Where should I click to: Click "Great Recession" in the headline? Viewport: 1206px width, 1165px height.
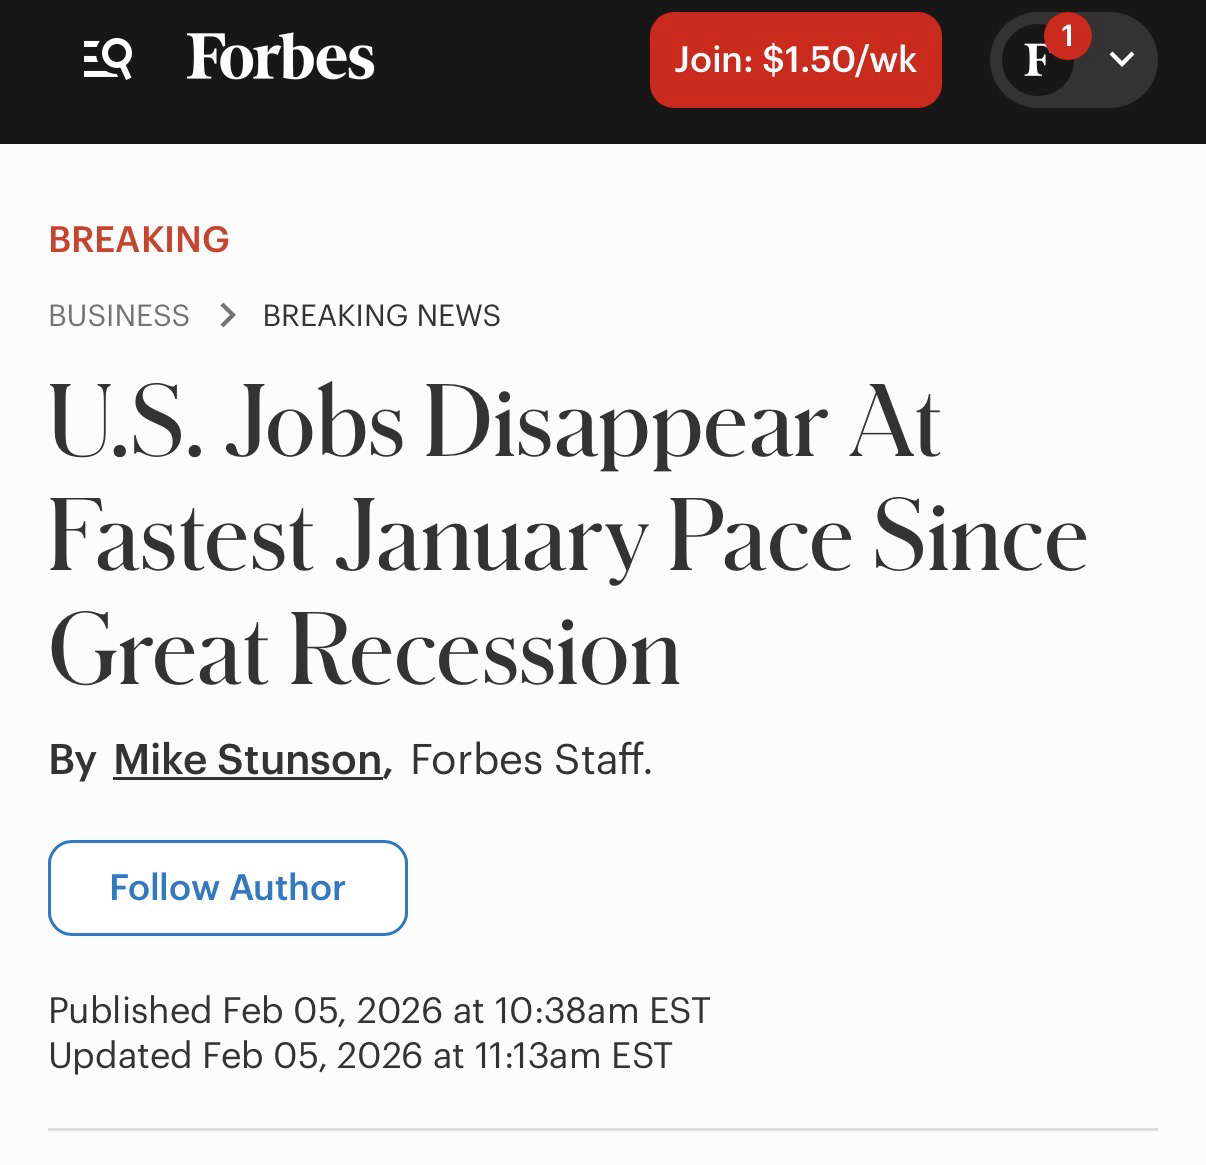364,652
